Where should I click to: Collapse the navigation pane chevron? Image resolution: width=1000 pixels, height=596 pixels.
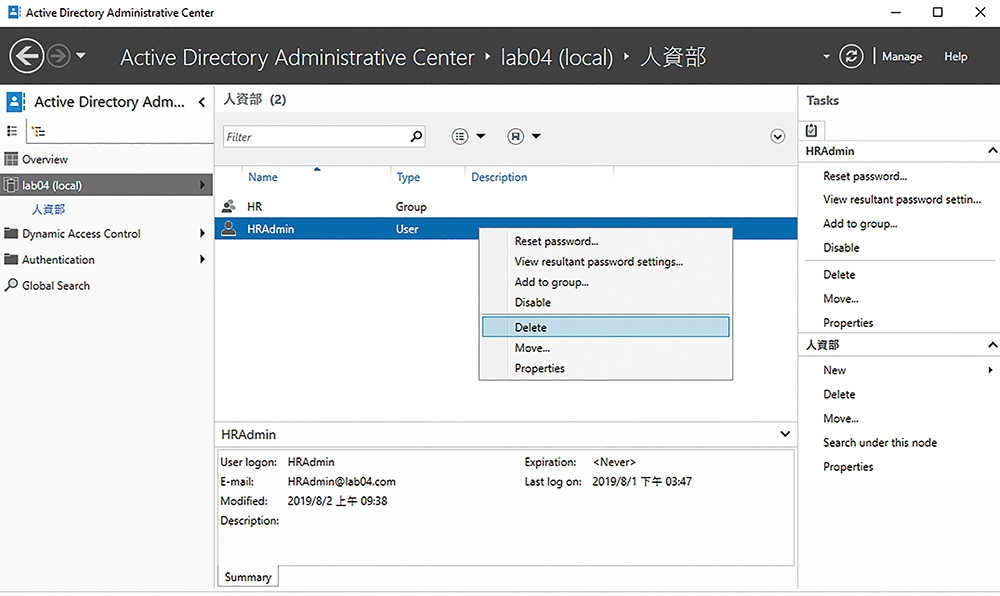(x=202, y=102)
